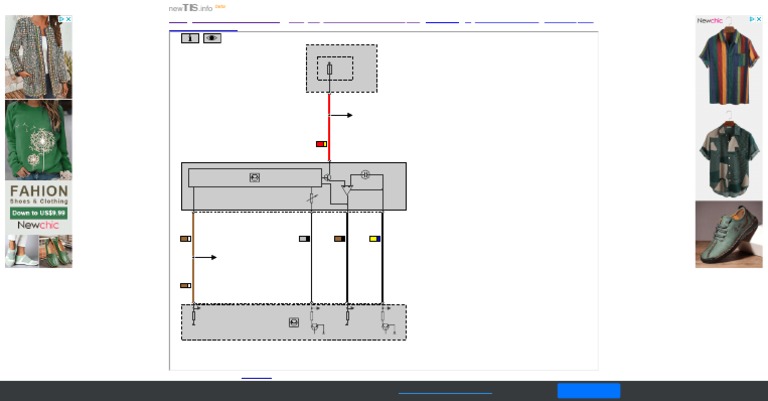Click the info button above the diagram
Viewport: 768px width, 401px height.
pos(190,38)
